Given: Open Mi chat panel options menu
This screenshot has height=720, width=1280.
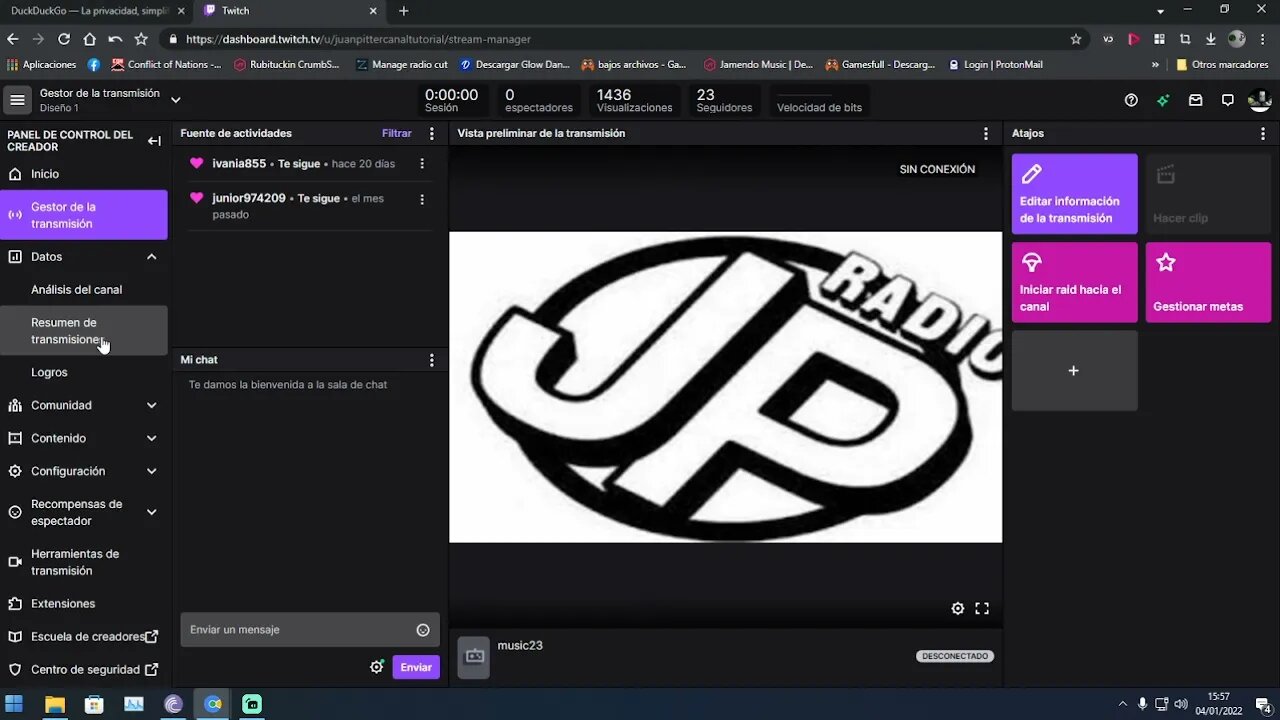Looking at the screenshot, I should 432,360.
